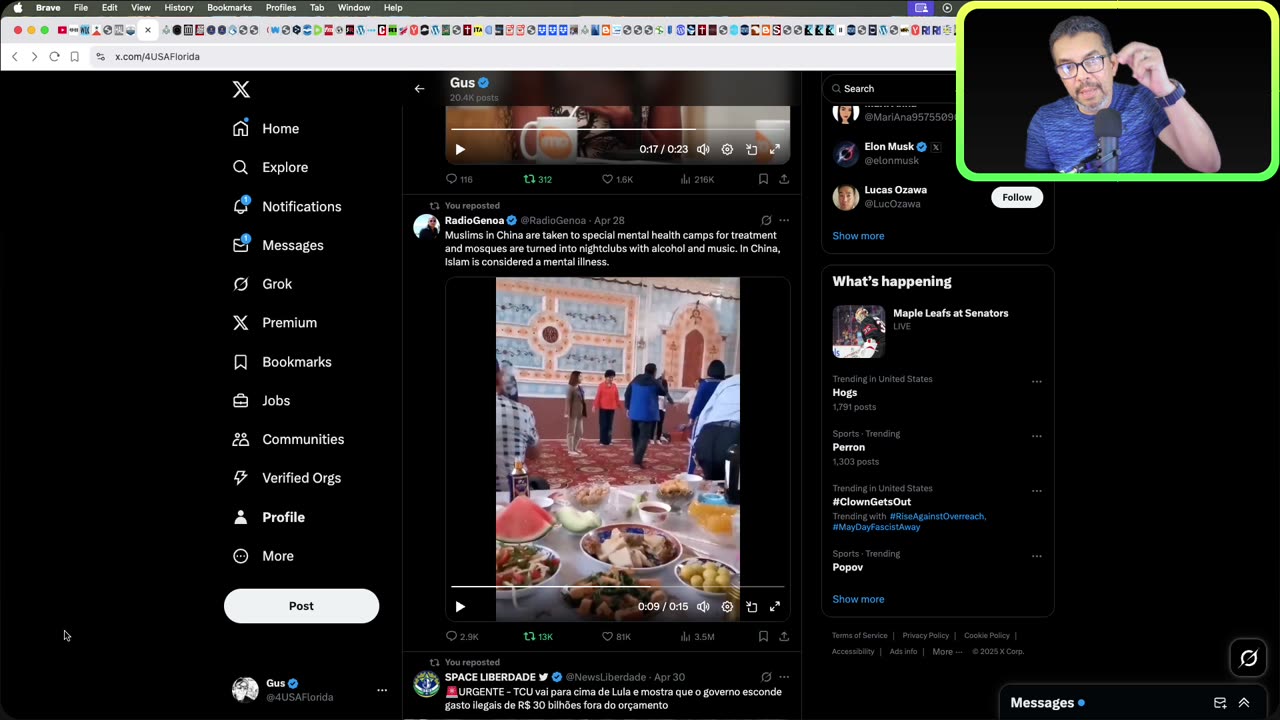Open picture-in-picture on the RadioGenoa video

point(751,606)
